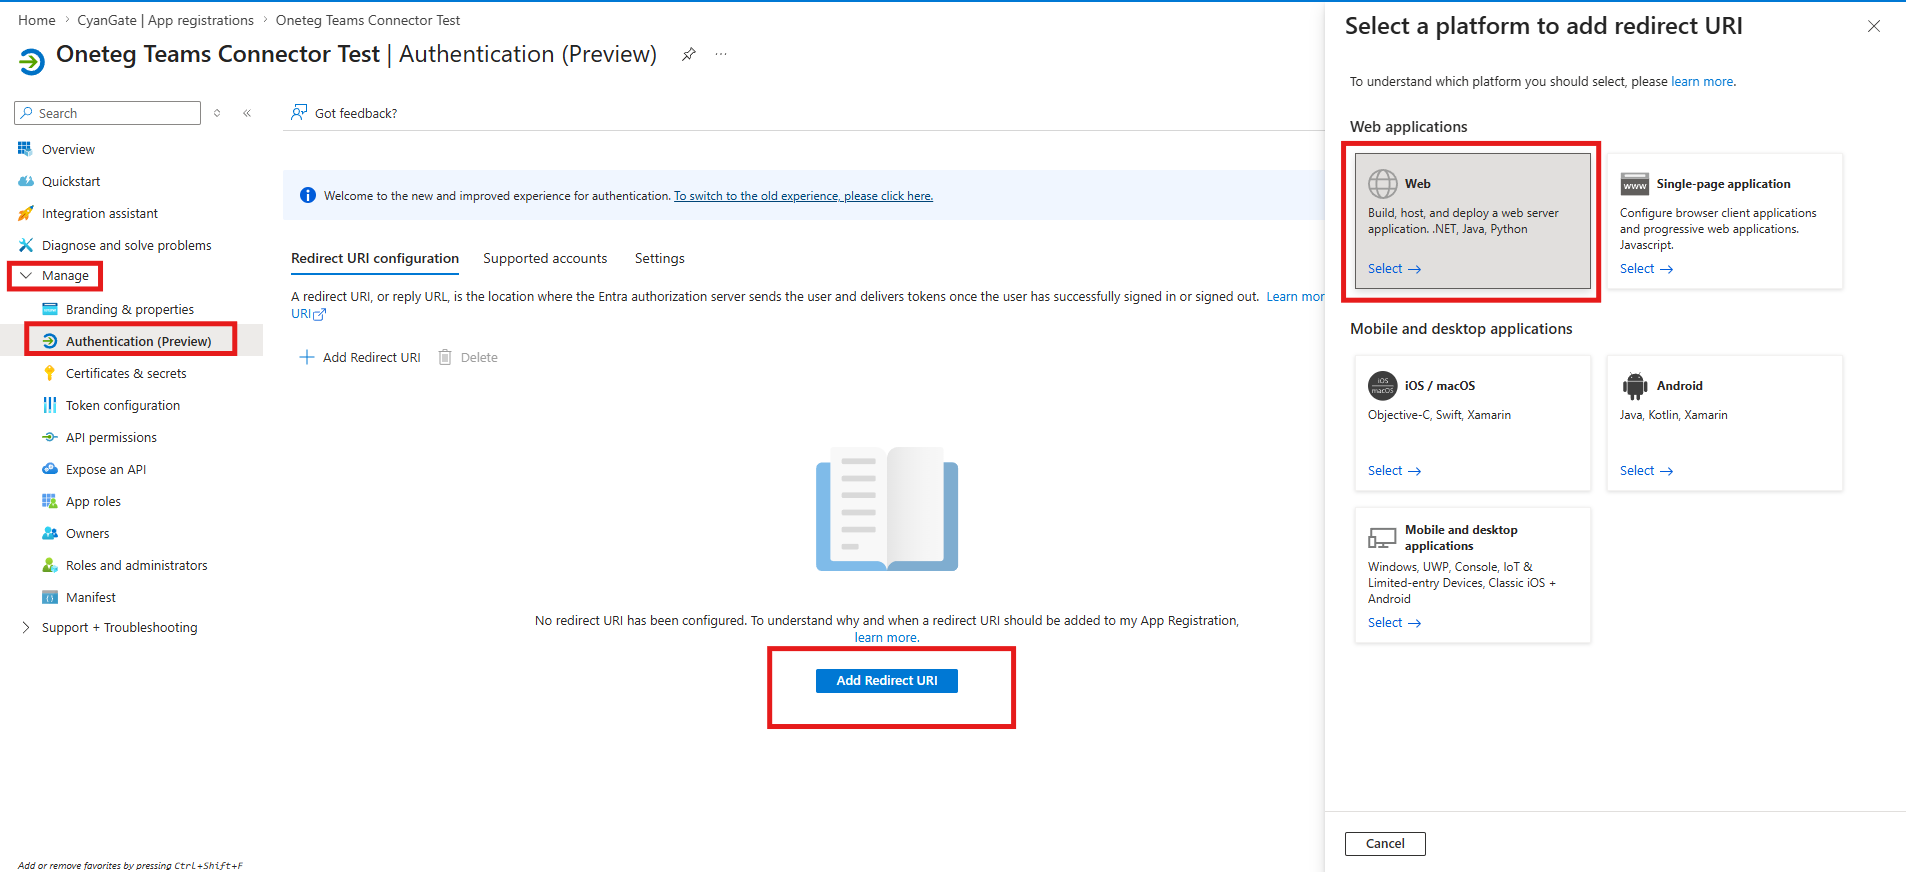The height and width of the screenshot is (872, 1906).
Task: Click the Branding & properties icon
Action: [x=50, y=309]
